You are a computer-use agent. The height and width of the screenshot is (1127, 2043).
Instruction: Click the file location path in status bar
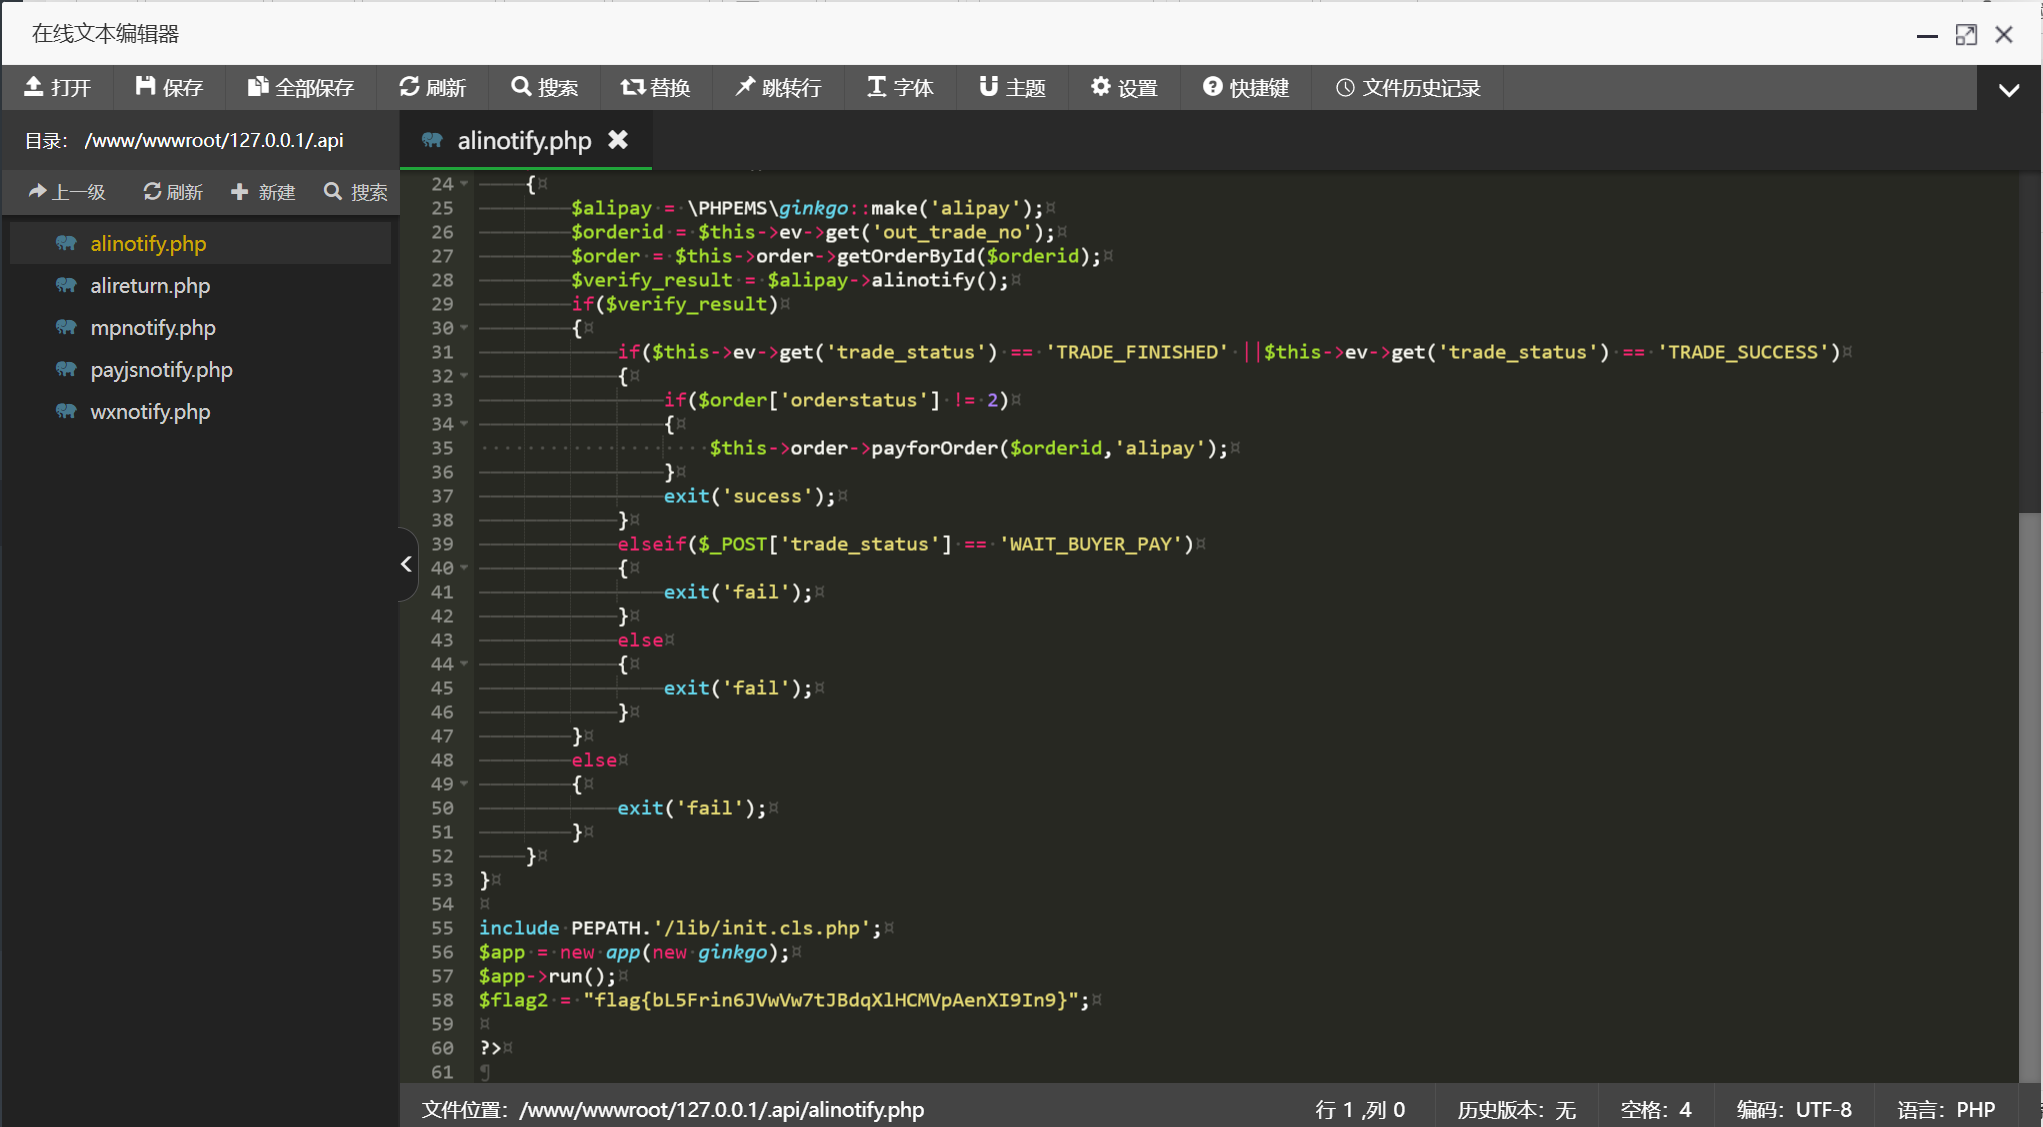click(x=673, y=1109)
